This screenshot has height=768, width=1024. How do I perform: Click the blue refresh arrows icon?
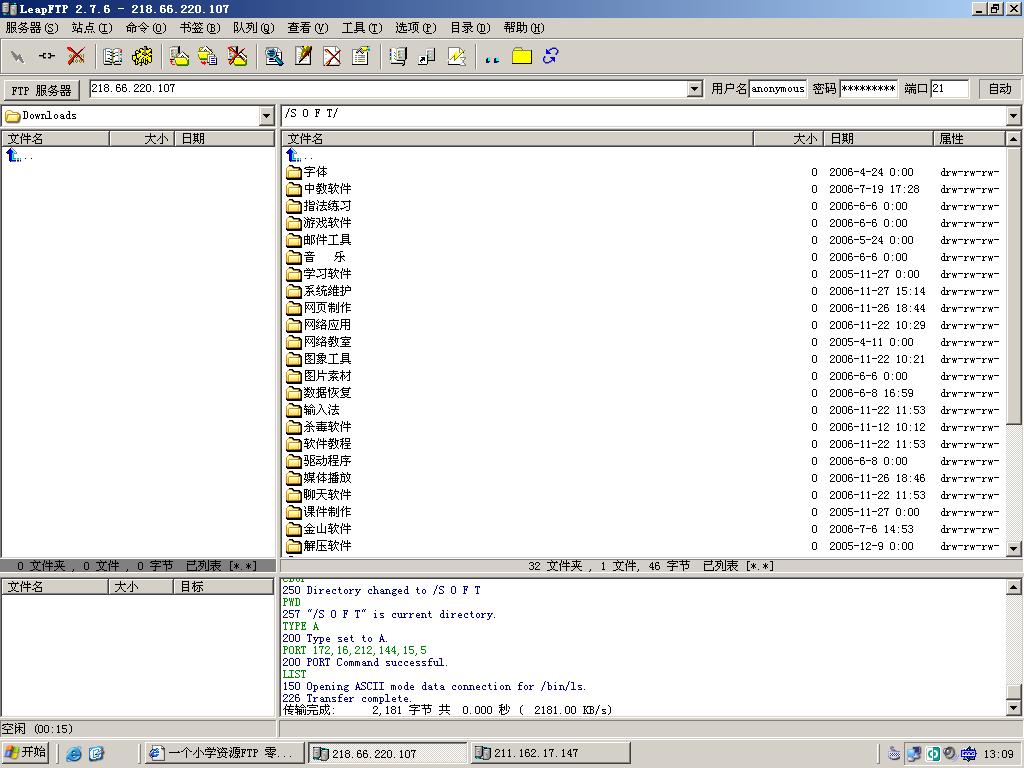550,56
